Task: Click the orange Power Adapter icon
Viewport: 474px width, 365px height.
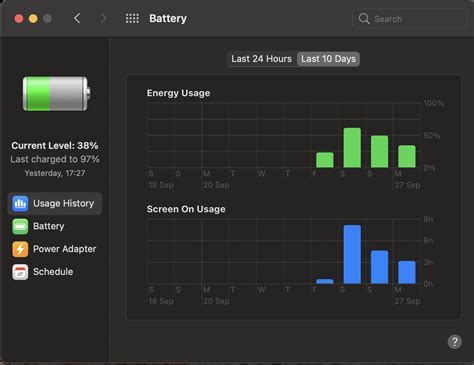Action: [x=20, y=249]
